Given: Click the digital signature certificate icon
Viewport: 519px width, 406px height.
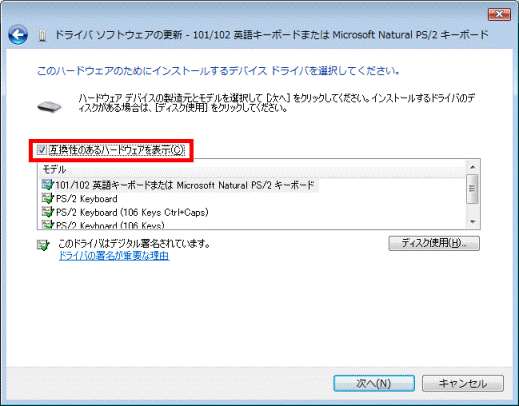Looking at the screenshot, I should click(43, 245).
